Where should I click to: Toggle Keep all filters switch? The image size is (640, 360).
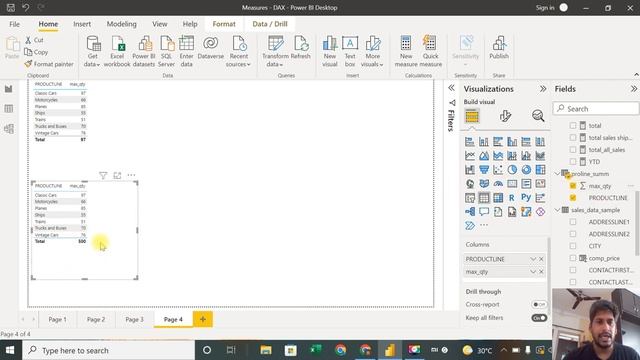539,318
